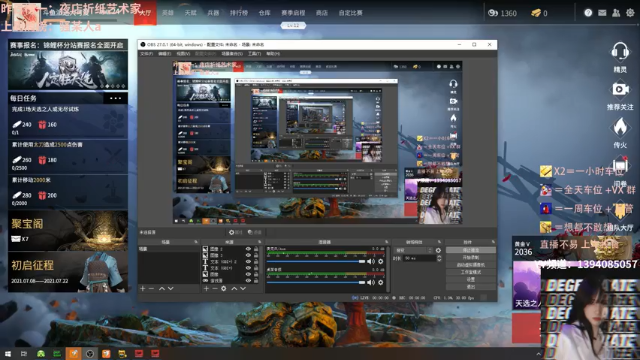The width and height of the screenshot is (640, 360).
Task: Open the scene transition type dropdown
Action: (414, 250)
